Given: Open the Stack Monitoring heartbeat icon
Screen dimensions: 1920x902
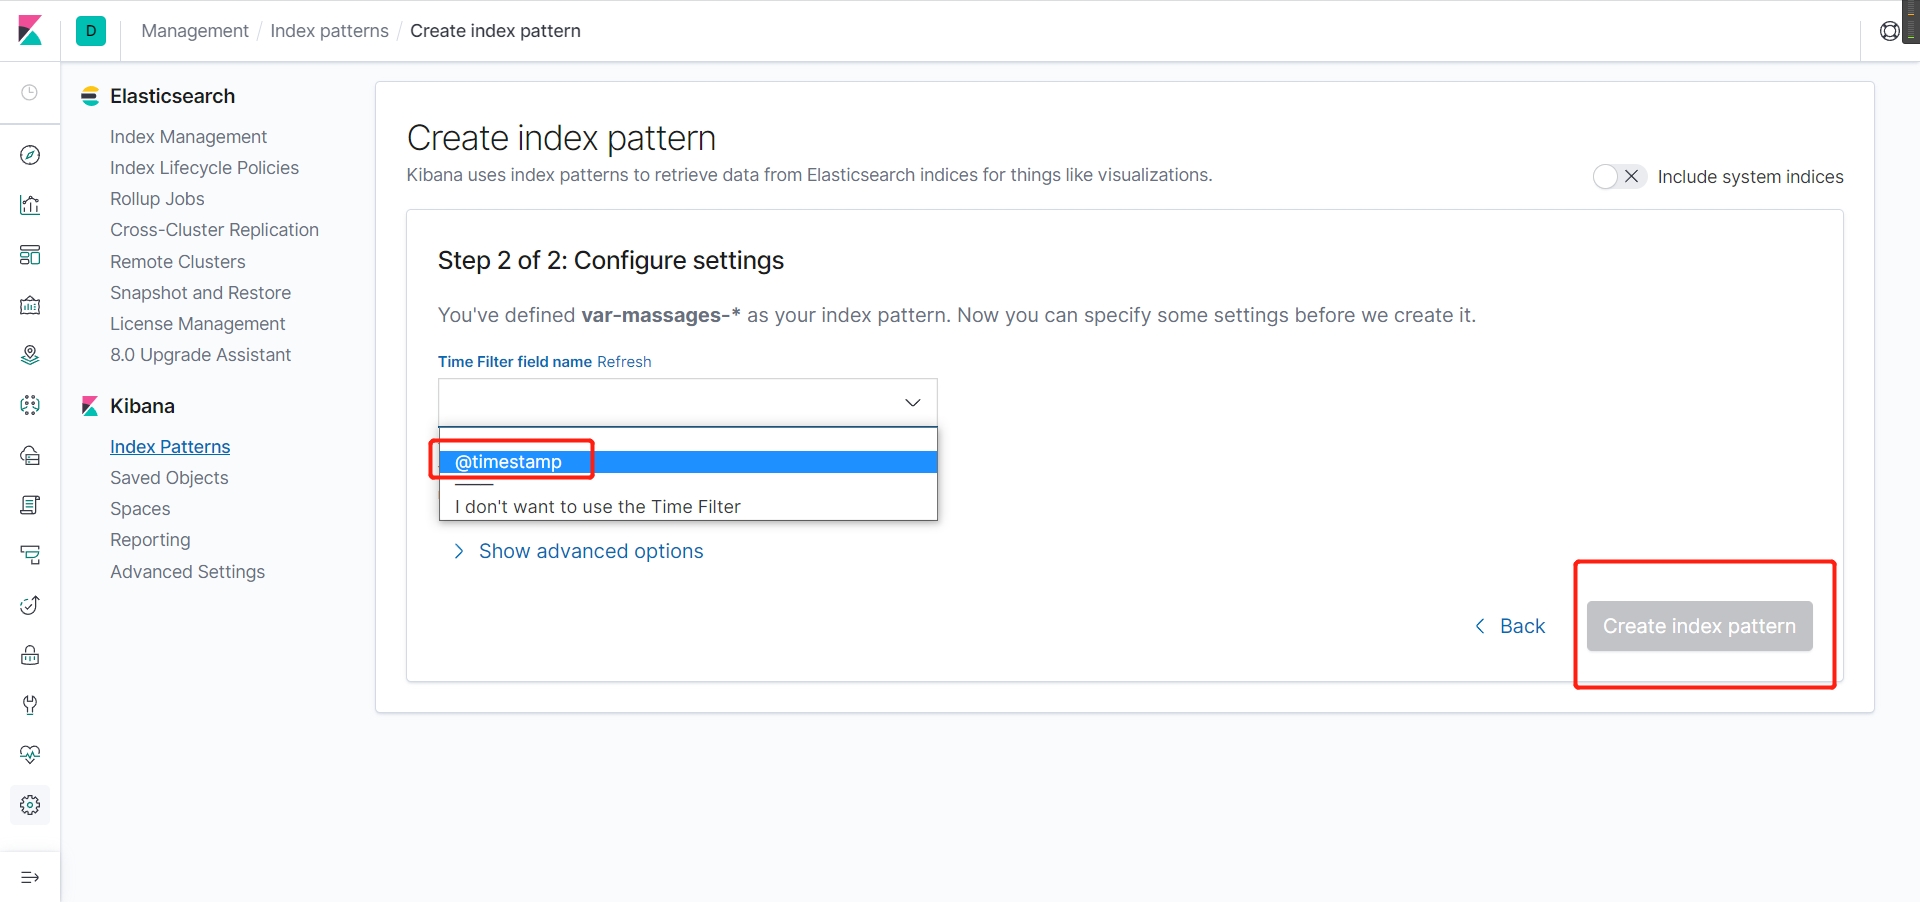Looking at the screenshot, I should click(30, 755).
